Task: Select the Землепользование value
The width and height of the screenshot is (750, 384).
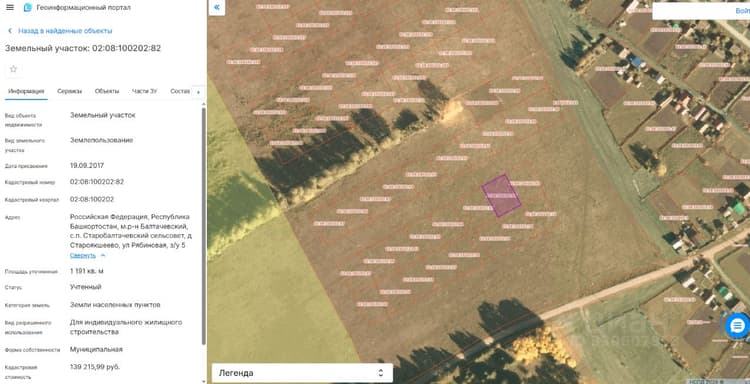Action: (101, 140)
